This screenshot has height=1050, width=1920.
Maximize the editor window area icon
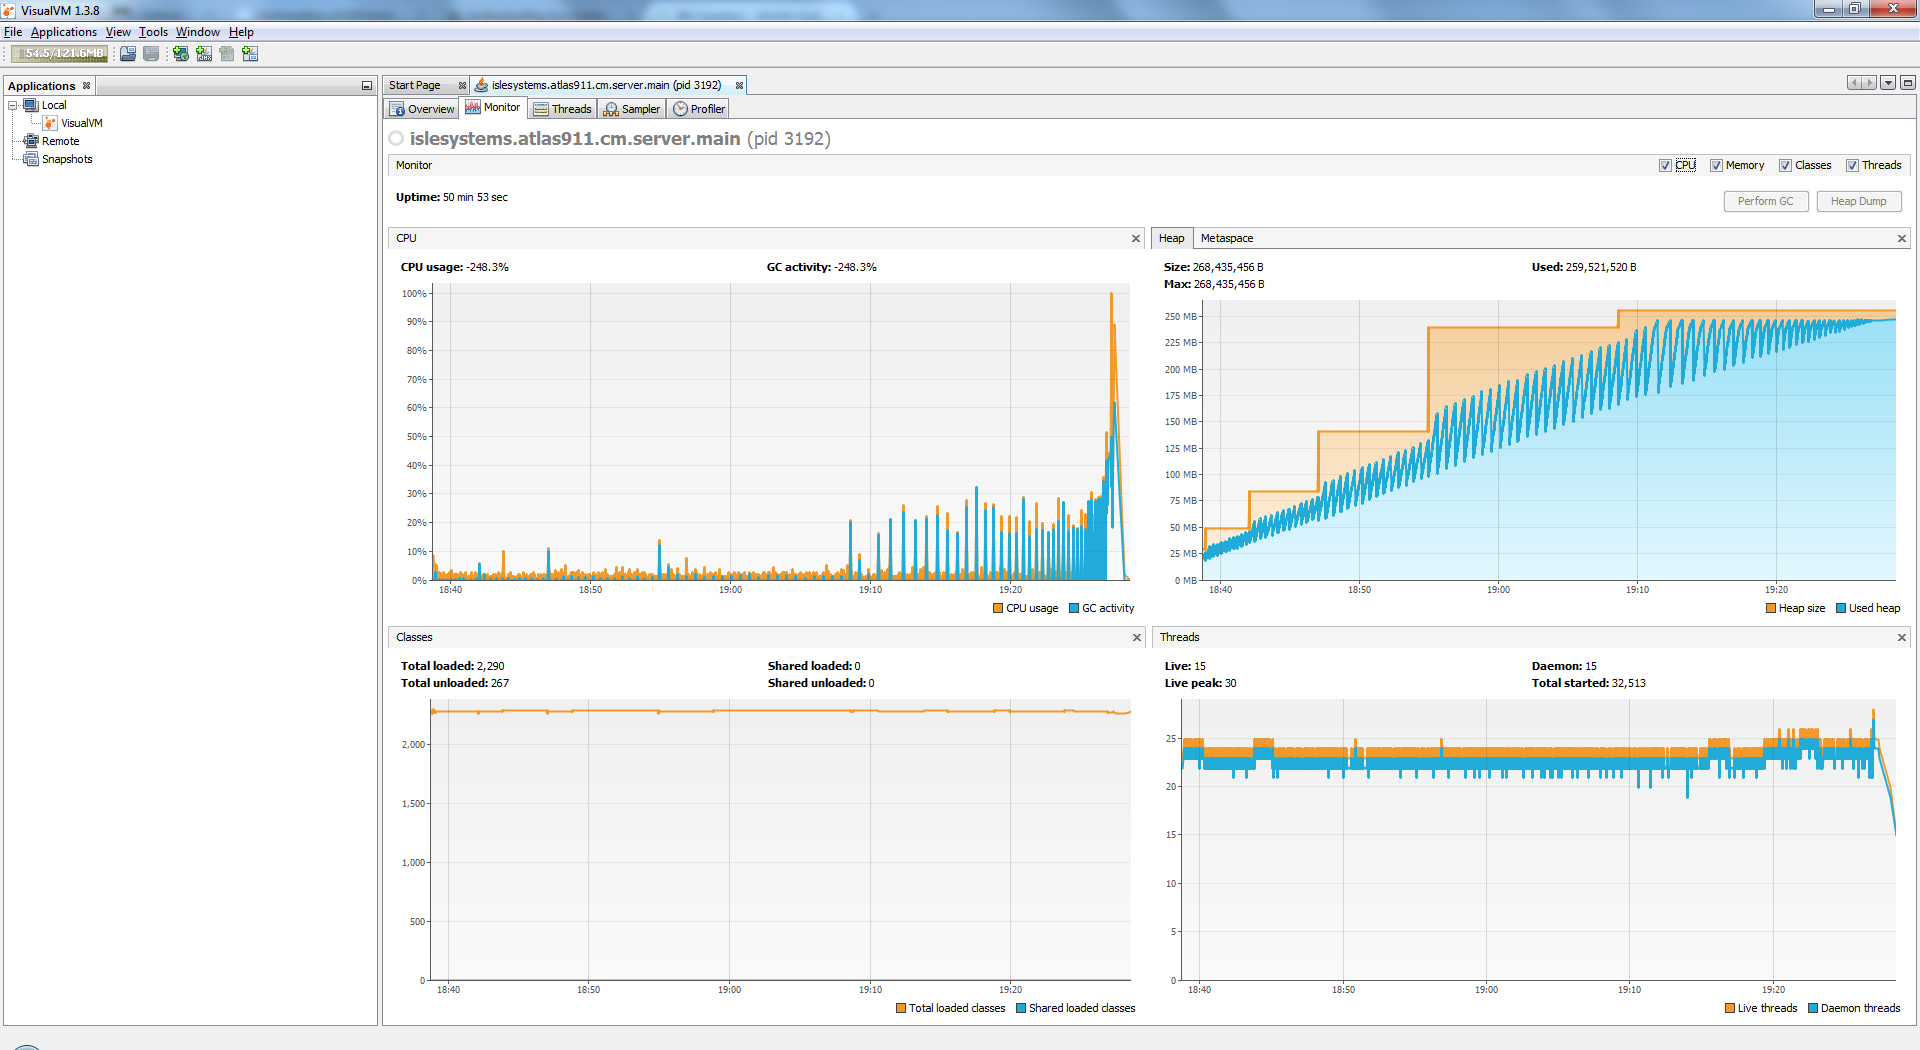click(1908, 83)
